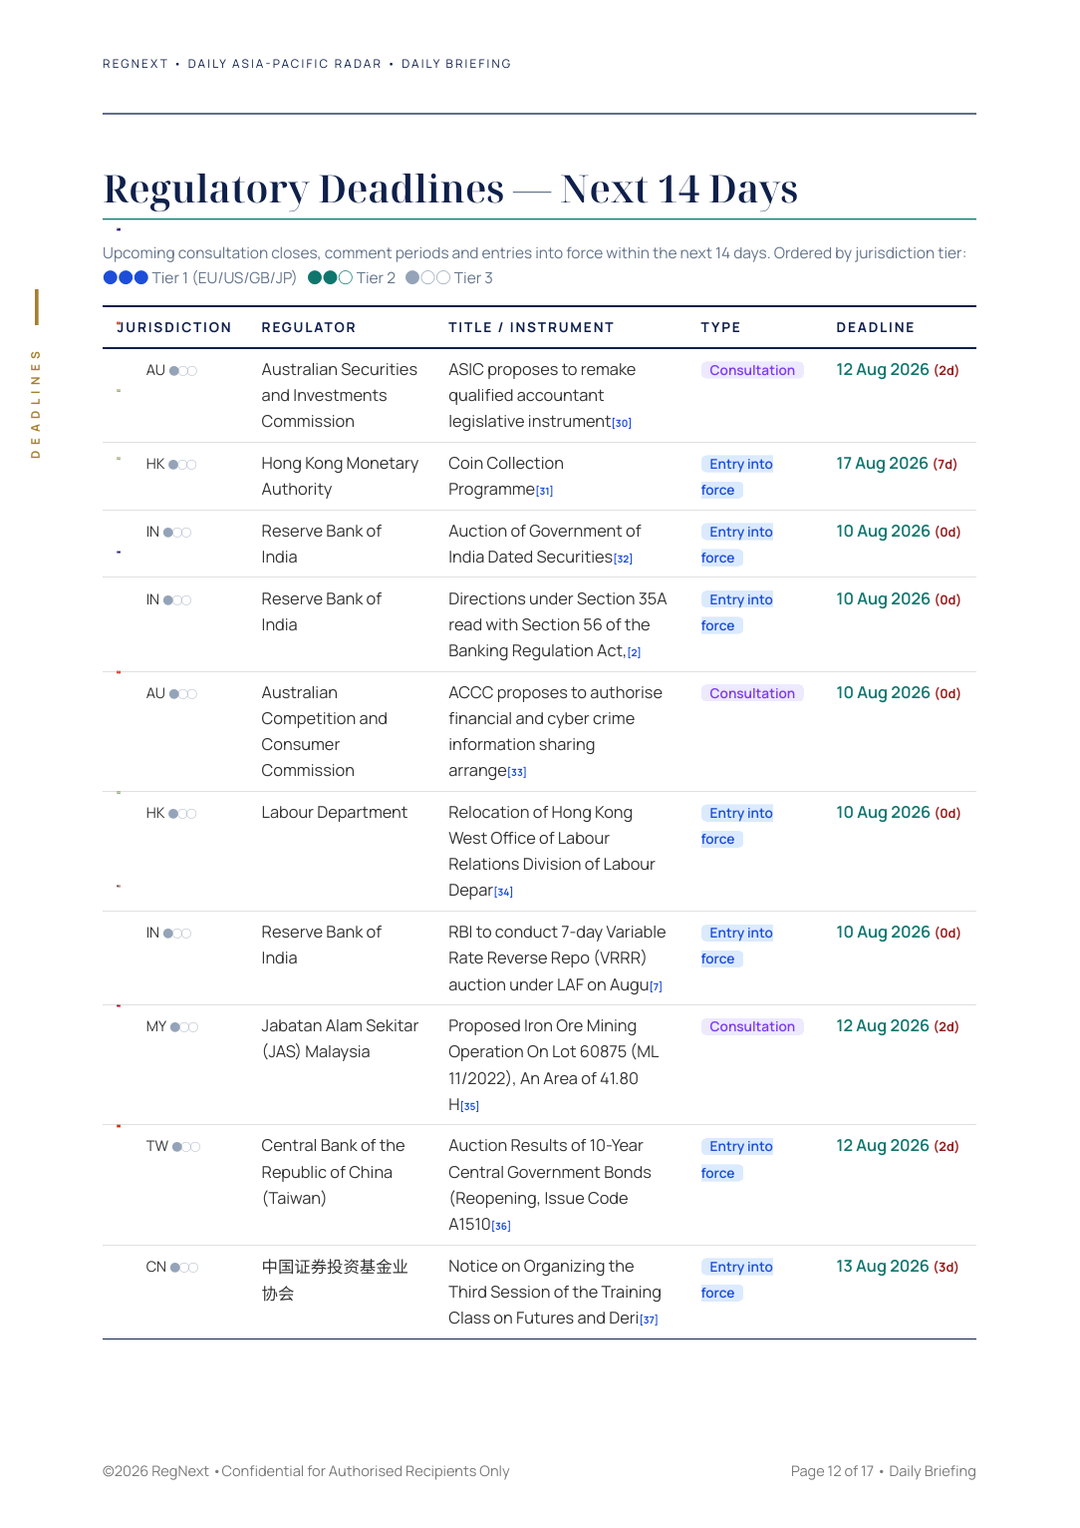Click 'REGNEXT' in the header breadcrumb
The height and width of the screenshot is (1528, 1080).
coord(135,64)
